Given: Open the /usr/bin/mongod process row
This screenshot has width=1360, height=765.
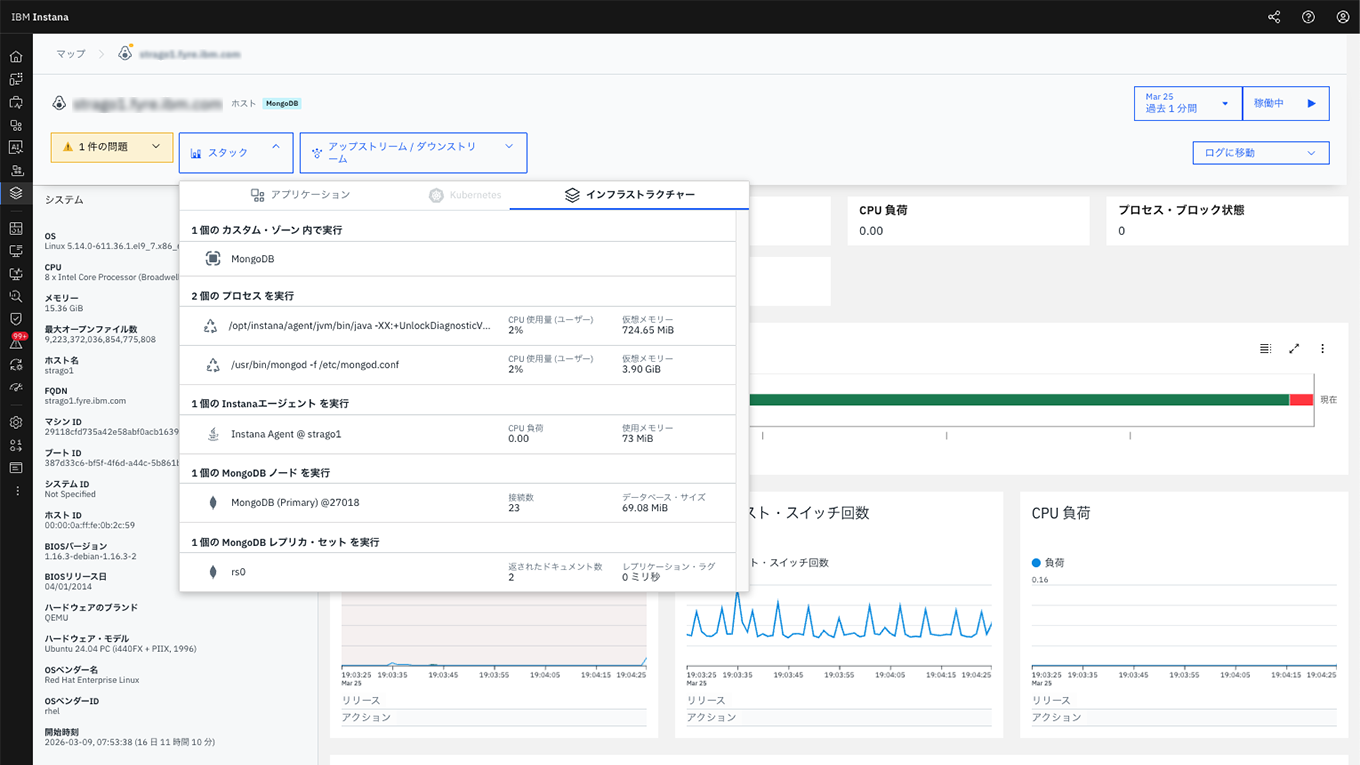Looking at the screenshot, I should pyautogui.click(x=457, y=365).
